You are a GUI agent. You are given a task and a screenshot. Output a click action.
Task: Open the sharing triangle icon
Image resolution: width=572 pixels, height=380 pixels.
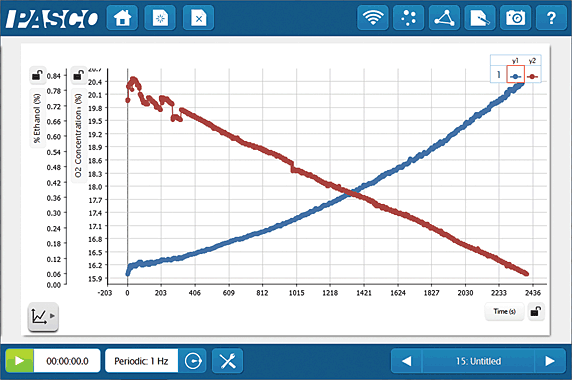[x=444, y=18]
